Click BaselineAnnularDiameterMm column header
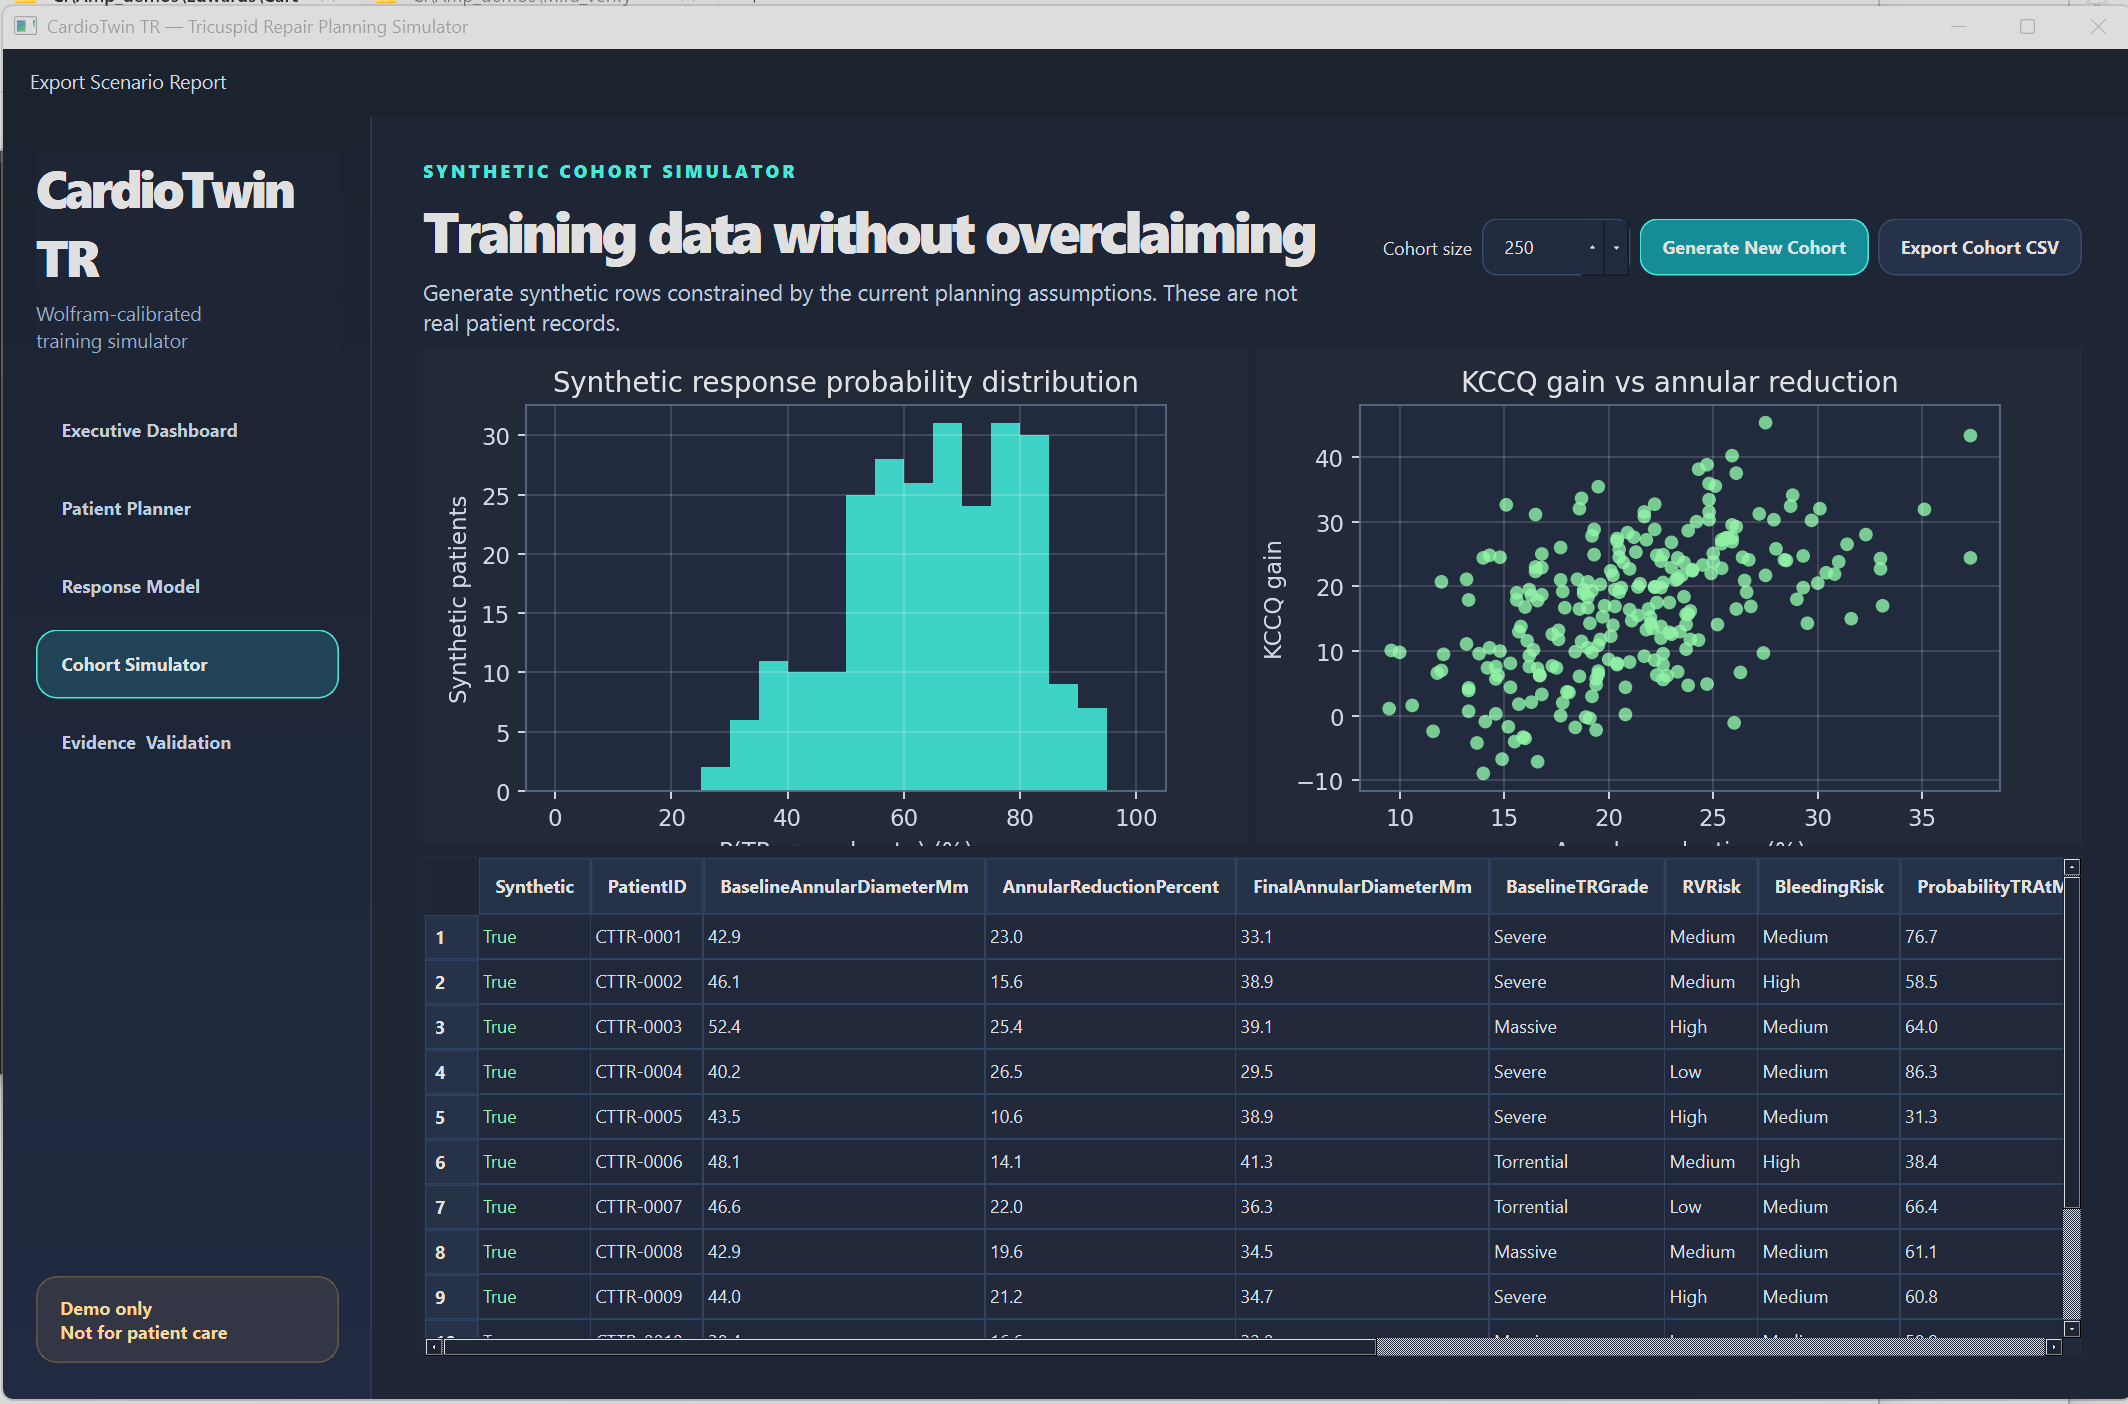 click(844, 886)
